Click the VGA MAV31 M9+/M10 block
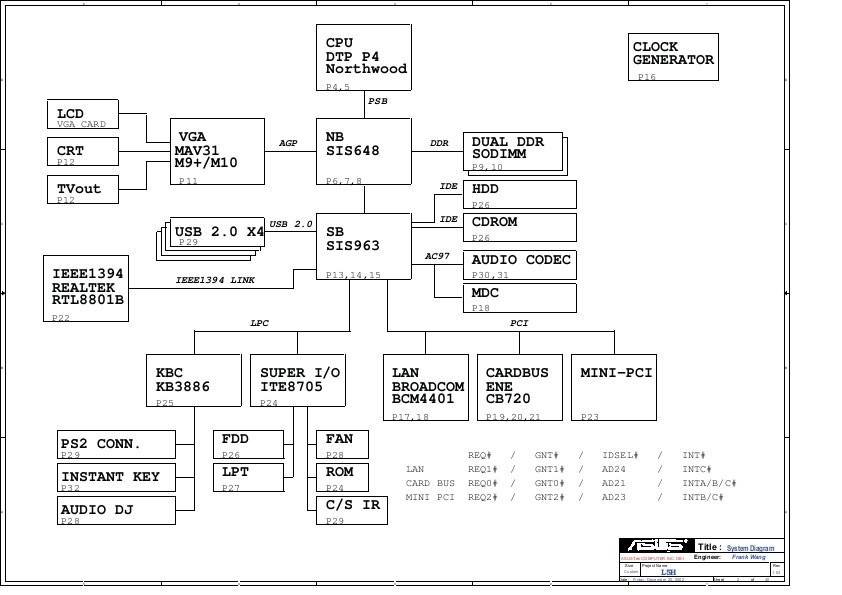The height and width of the screenshot is (595, 842). point(217,151)
